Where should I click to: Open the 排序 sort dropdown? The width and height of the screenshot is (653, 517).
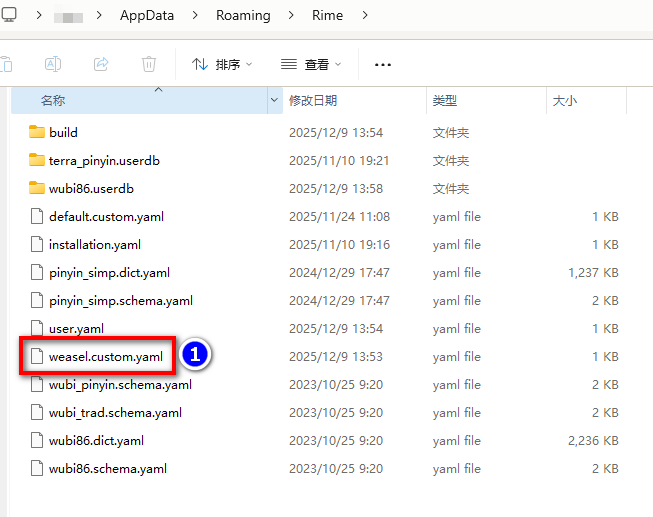[x=222, y=65]
